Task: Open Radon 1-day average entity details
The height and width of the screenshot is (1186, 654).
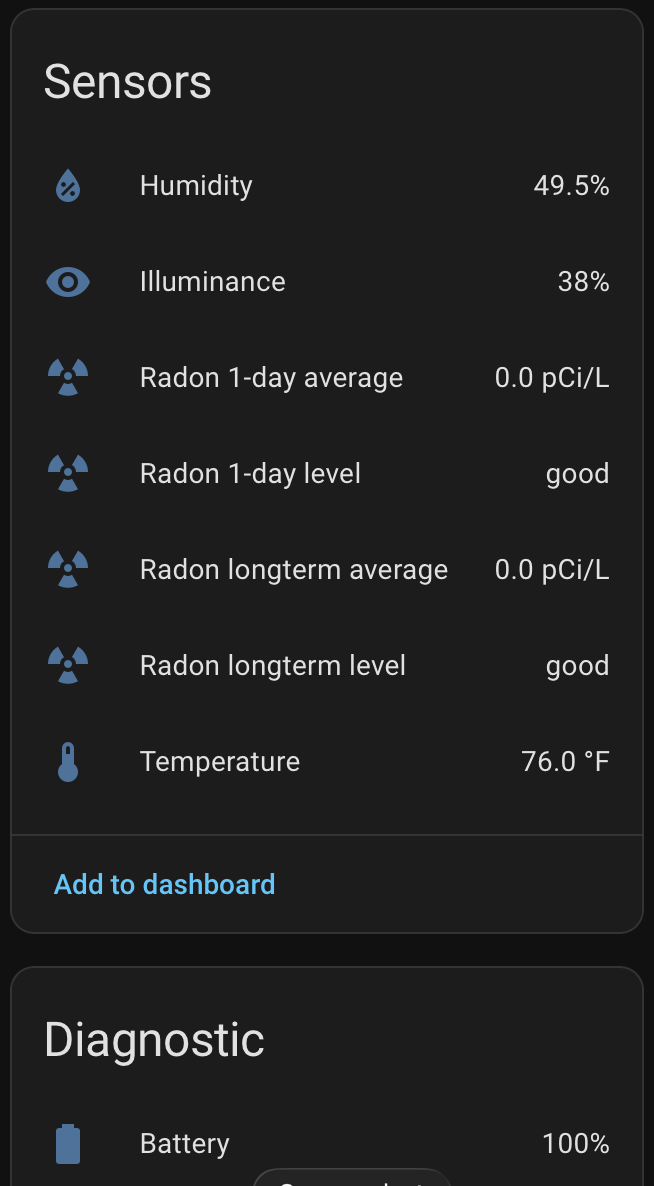Action: (327, 377)
